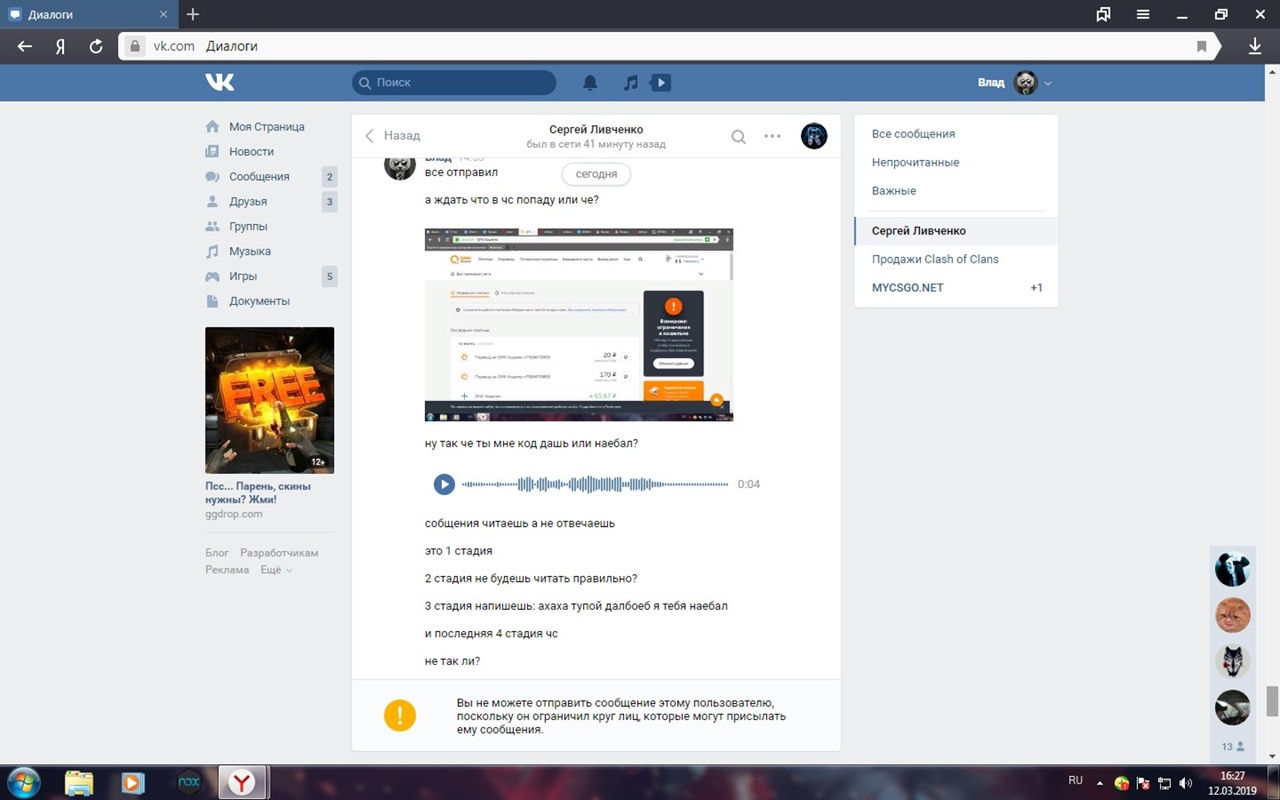1280x800 pixels.
Task: Open the notifications bell
Action: 590,83
